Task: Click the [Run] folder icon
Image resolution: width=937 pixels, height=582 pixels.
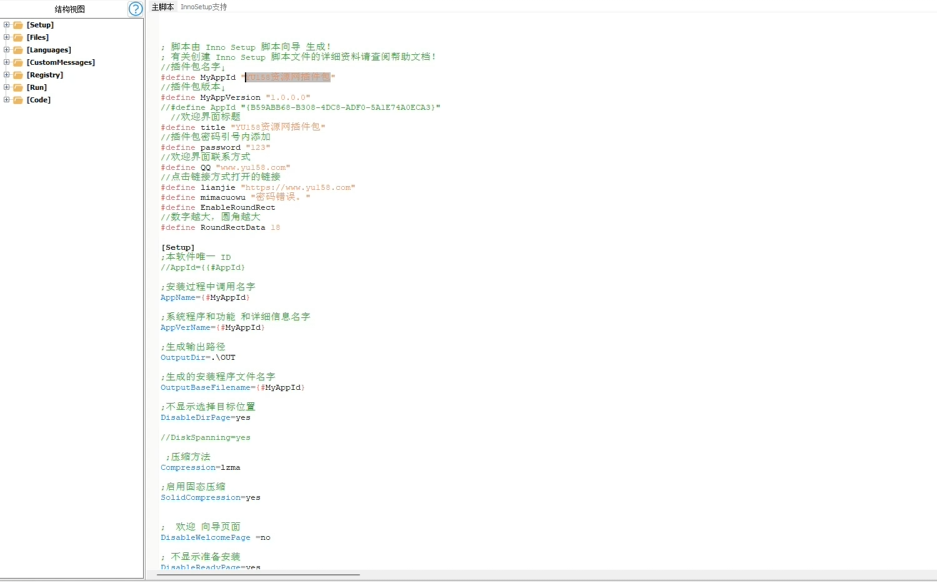Action: coord(18,87)
